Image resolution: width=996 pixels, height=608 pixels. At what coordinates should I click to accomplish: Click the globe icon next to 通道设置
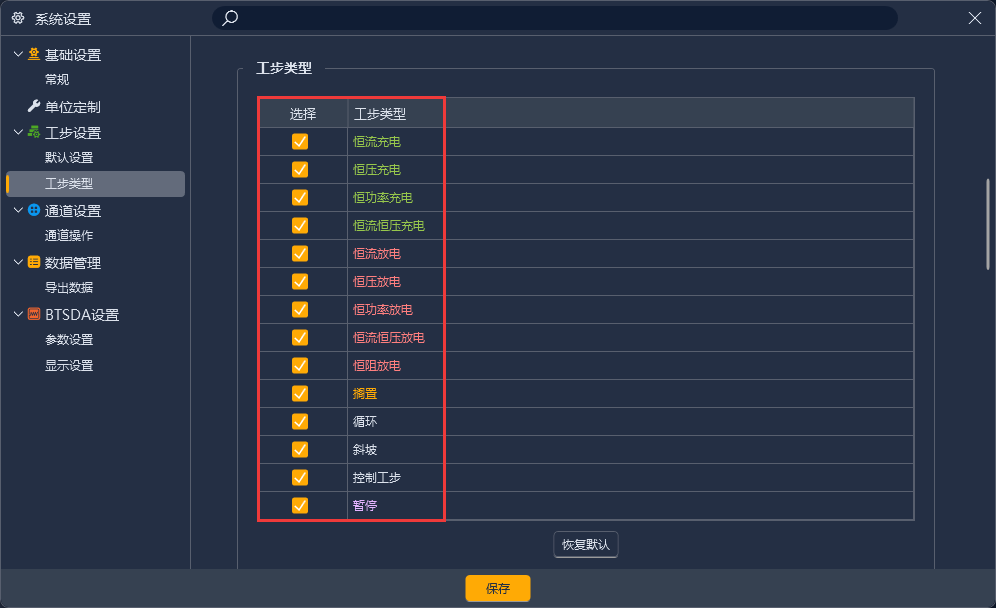[x=32, y=210]
